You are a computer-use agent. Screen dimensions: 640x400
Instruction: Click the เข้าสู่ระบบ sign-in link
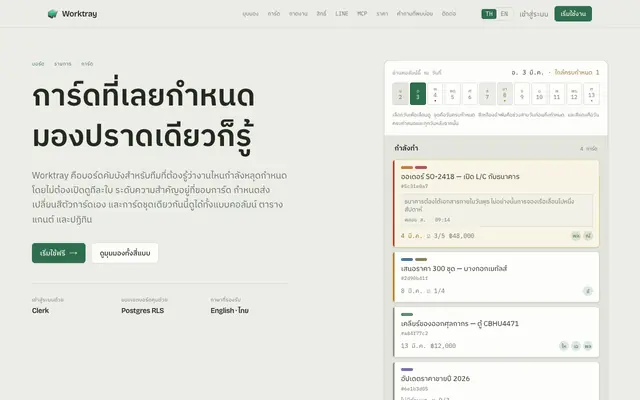click(x=533, y=14)
